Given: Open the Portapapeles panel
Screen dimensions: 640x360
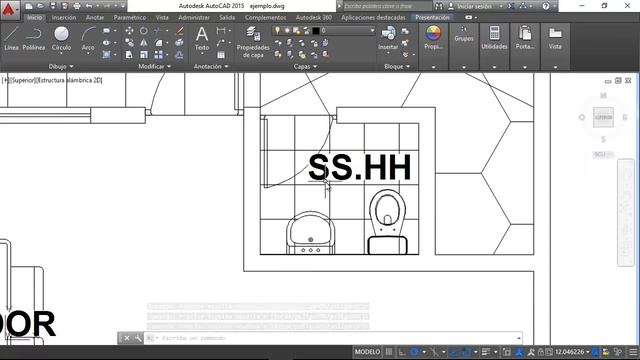Looking at the screenshot, I should pyautogui.click(x=524, y=38).
